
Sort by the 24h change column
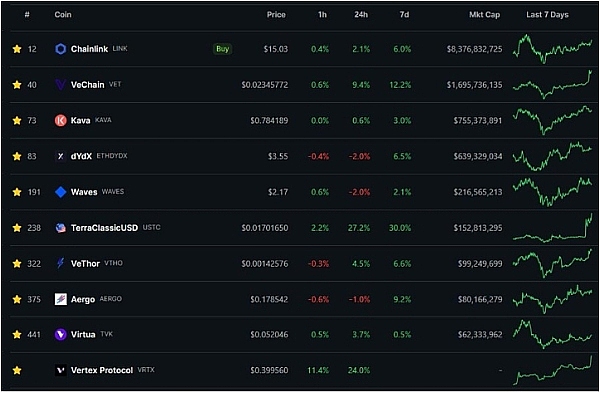tap(361, 15)
